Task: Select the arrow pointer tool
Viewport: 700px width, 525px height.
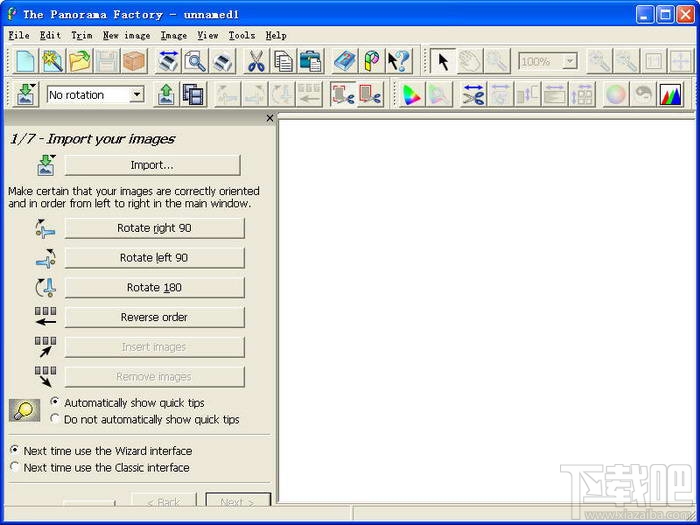Action: pos(442,61)
